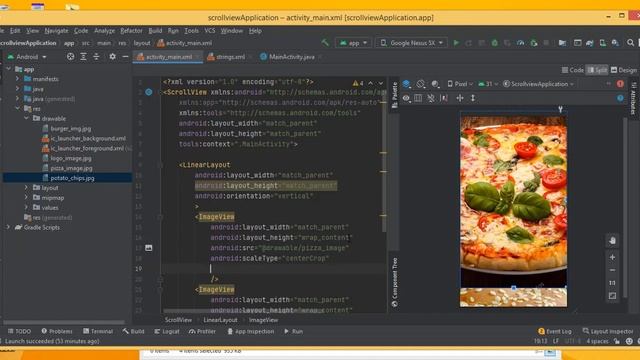Toggle the view options eye icon
The width and height of the screenshot is (640, 360).
click(x=406, y=98)
